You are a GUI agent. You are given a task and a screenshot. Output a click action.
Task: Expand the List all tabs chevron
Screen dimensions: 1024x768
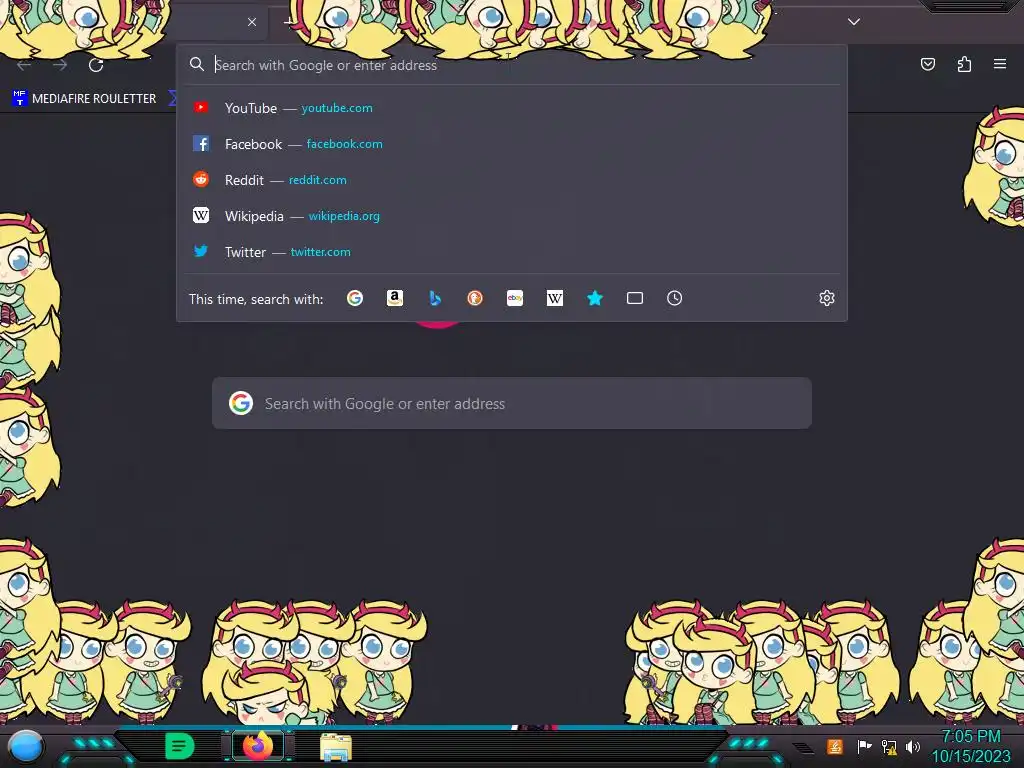click(854, 22)
